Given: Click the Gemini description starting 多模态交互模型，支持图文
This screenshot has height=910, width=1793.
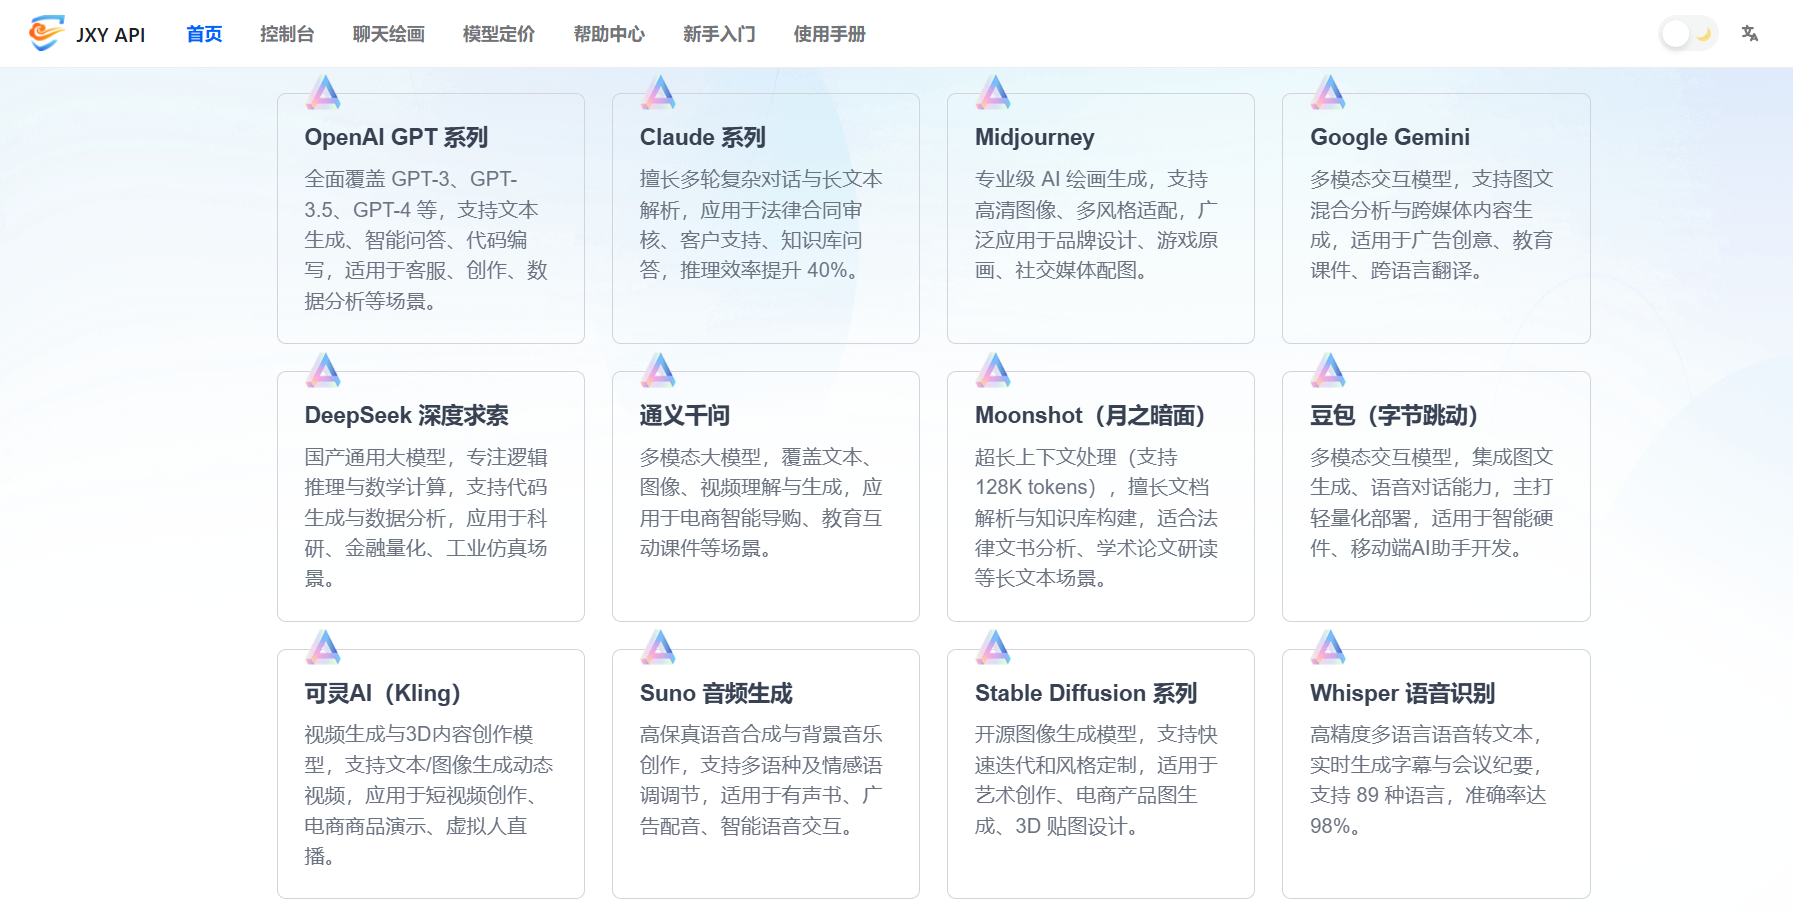Looking at the screenshot, I should click(x=1432, y=225).
